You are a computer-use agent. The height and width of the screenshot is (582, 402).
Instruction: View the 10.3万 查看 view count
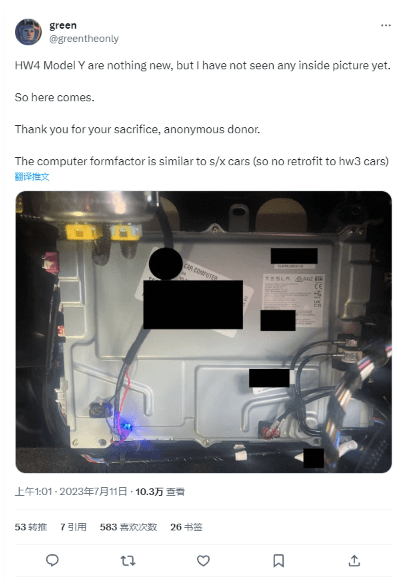pos(160,492)
